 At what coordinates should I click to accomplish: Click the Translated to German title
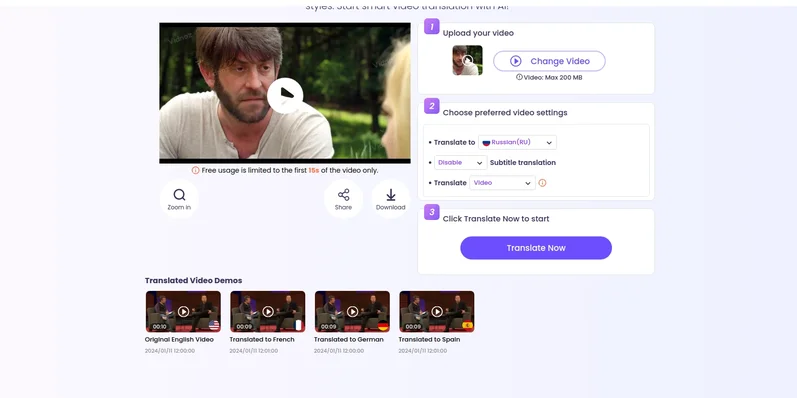point(349,340)
